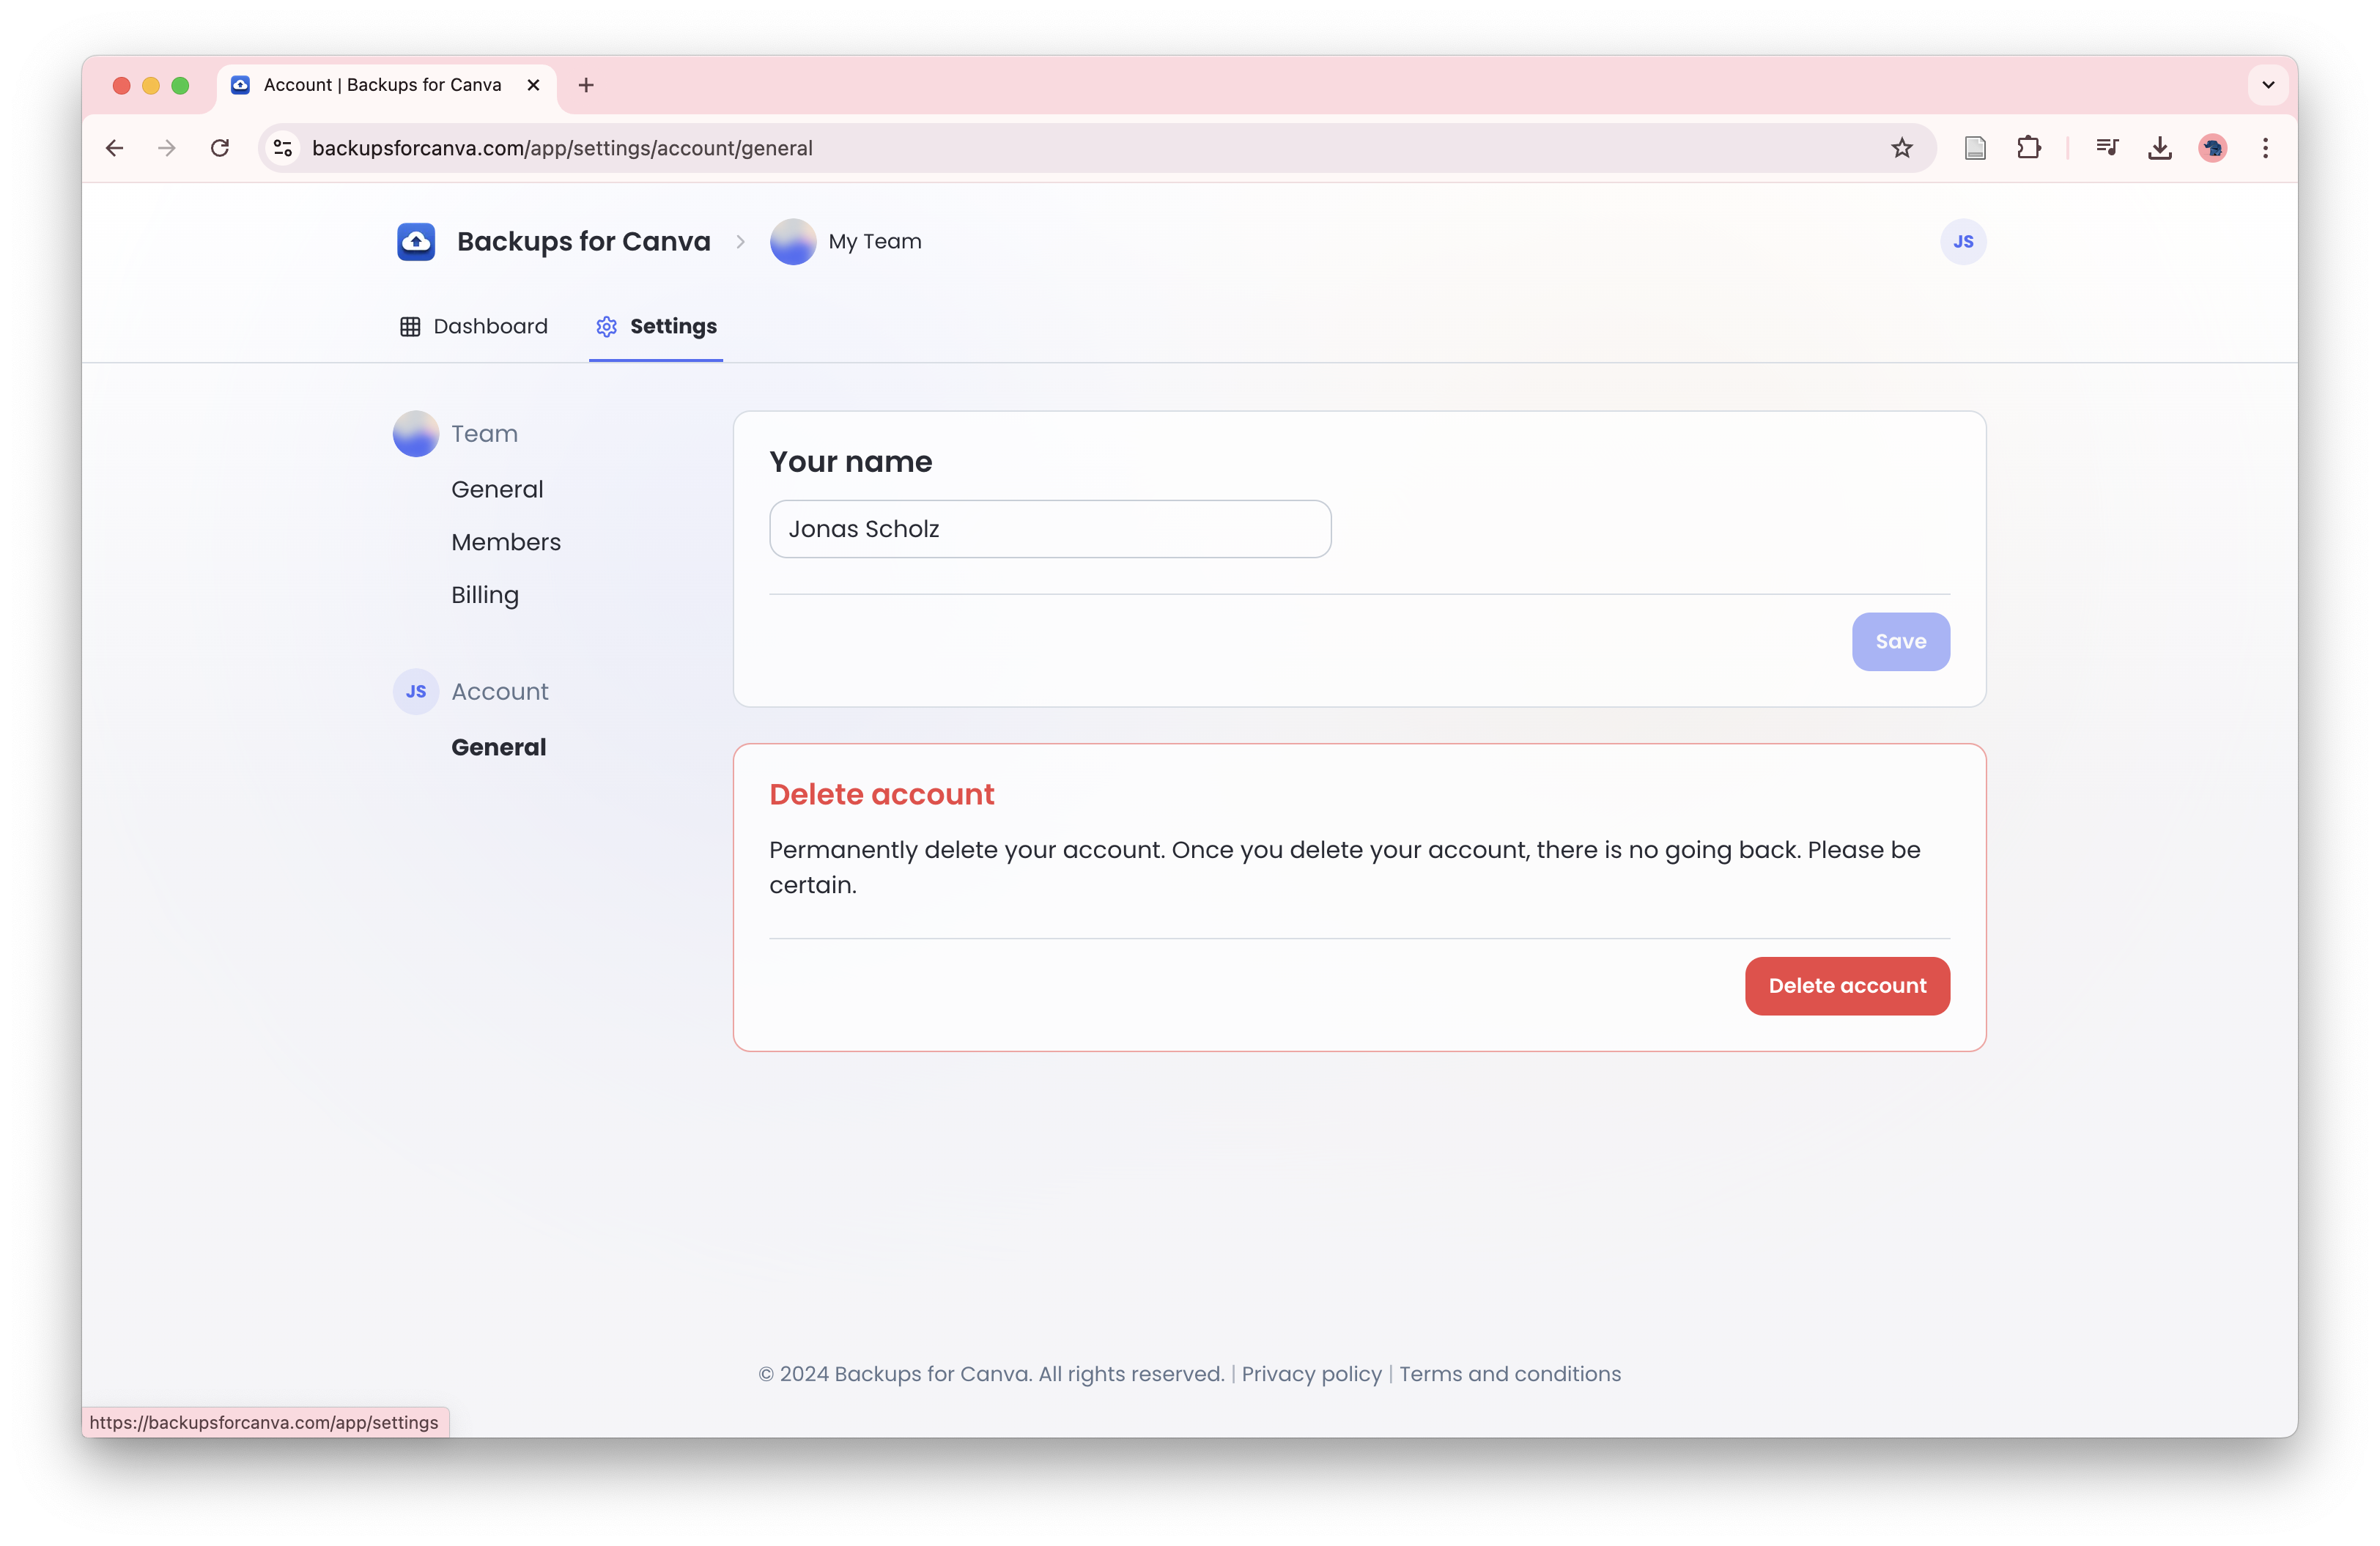
Task: Open Chrome profile avatar
Action: click(2212, 148)
